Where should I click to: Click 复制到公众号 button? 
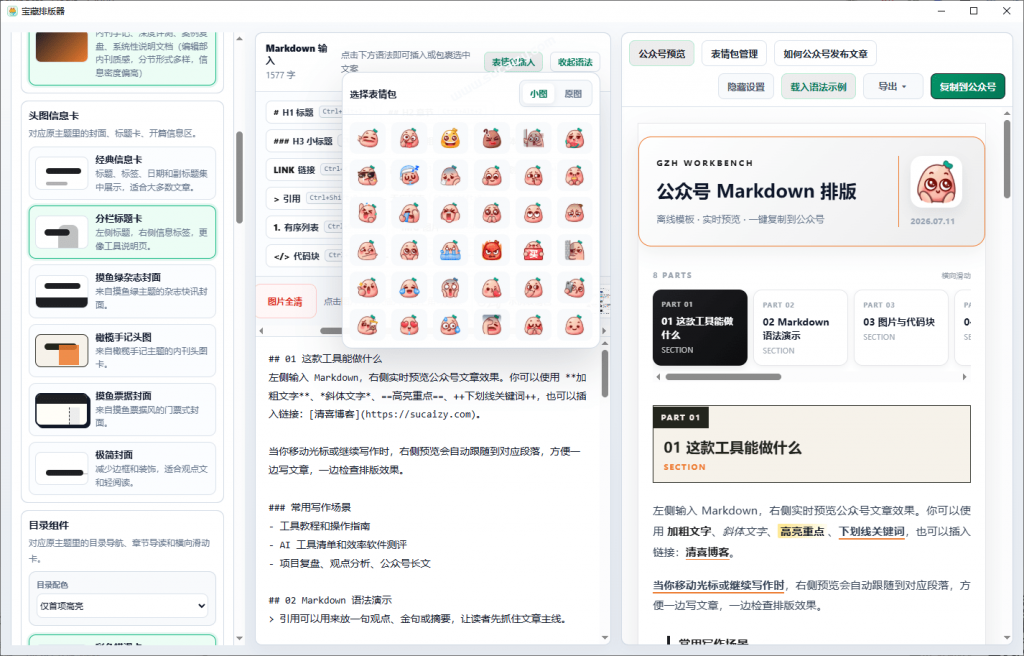967,86
